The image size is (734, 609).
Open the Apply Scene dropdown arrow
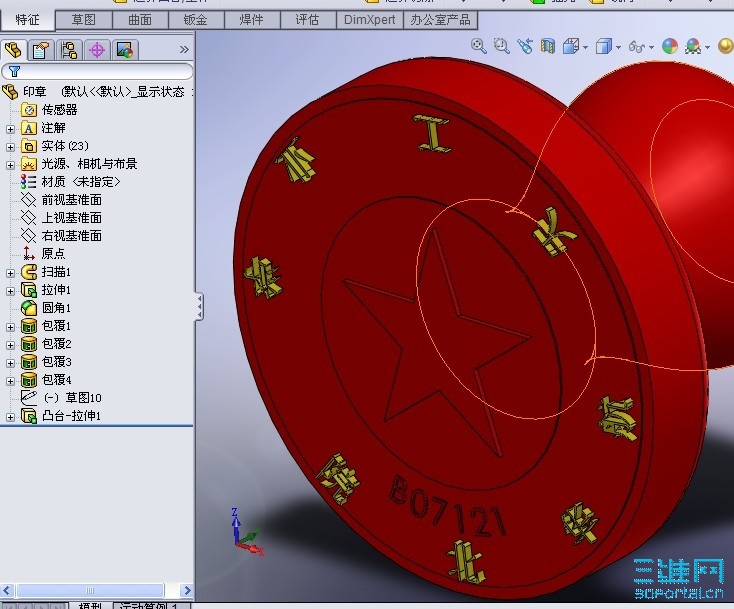click(707, 47)
